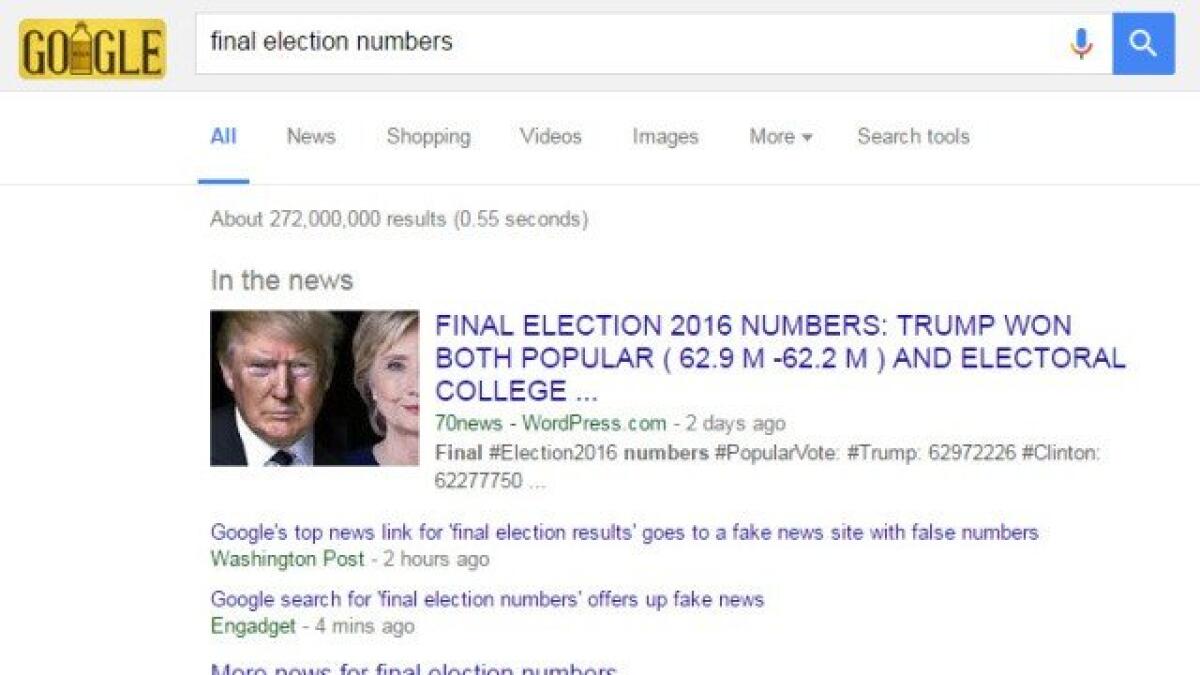
Task: Click the results count text
Action: pyautogui.click(x=400, y=218)
